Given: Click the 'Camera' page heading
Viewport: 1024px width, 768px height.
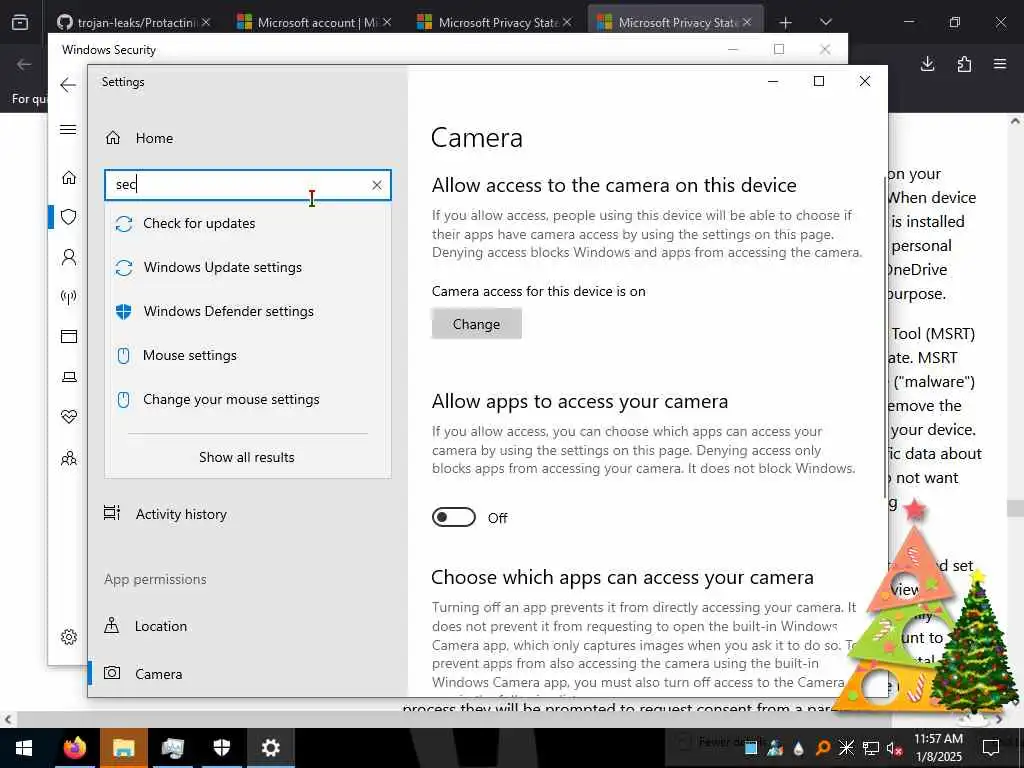Looking at the screenshot, I should (x=477, y=138).
